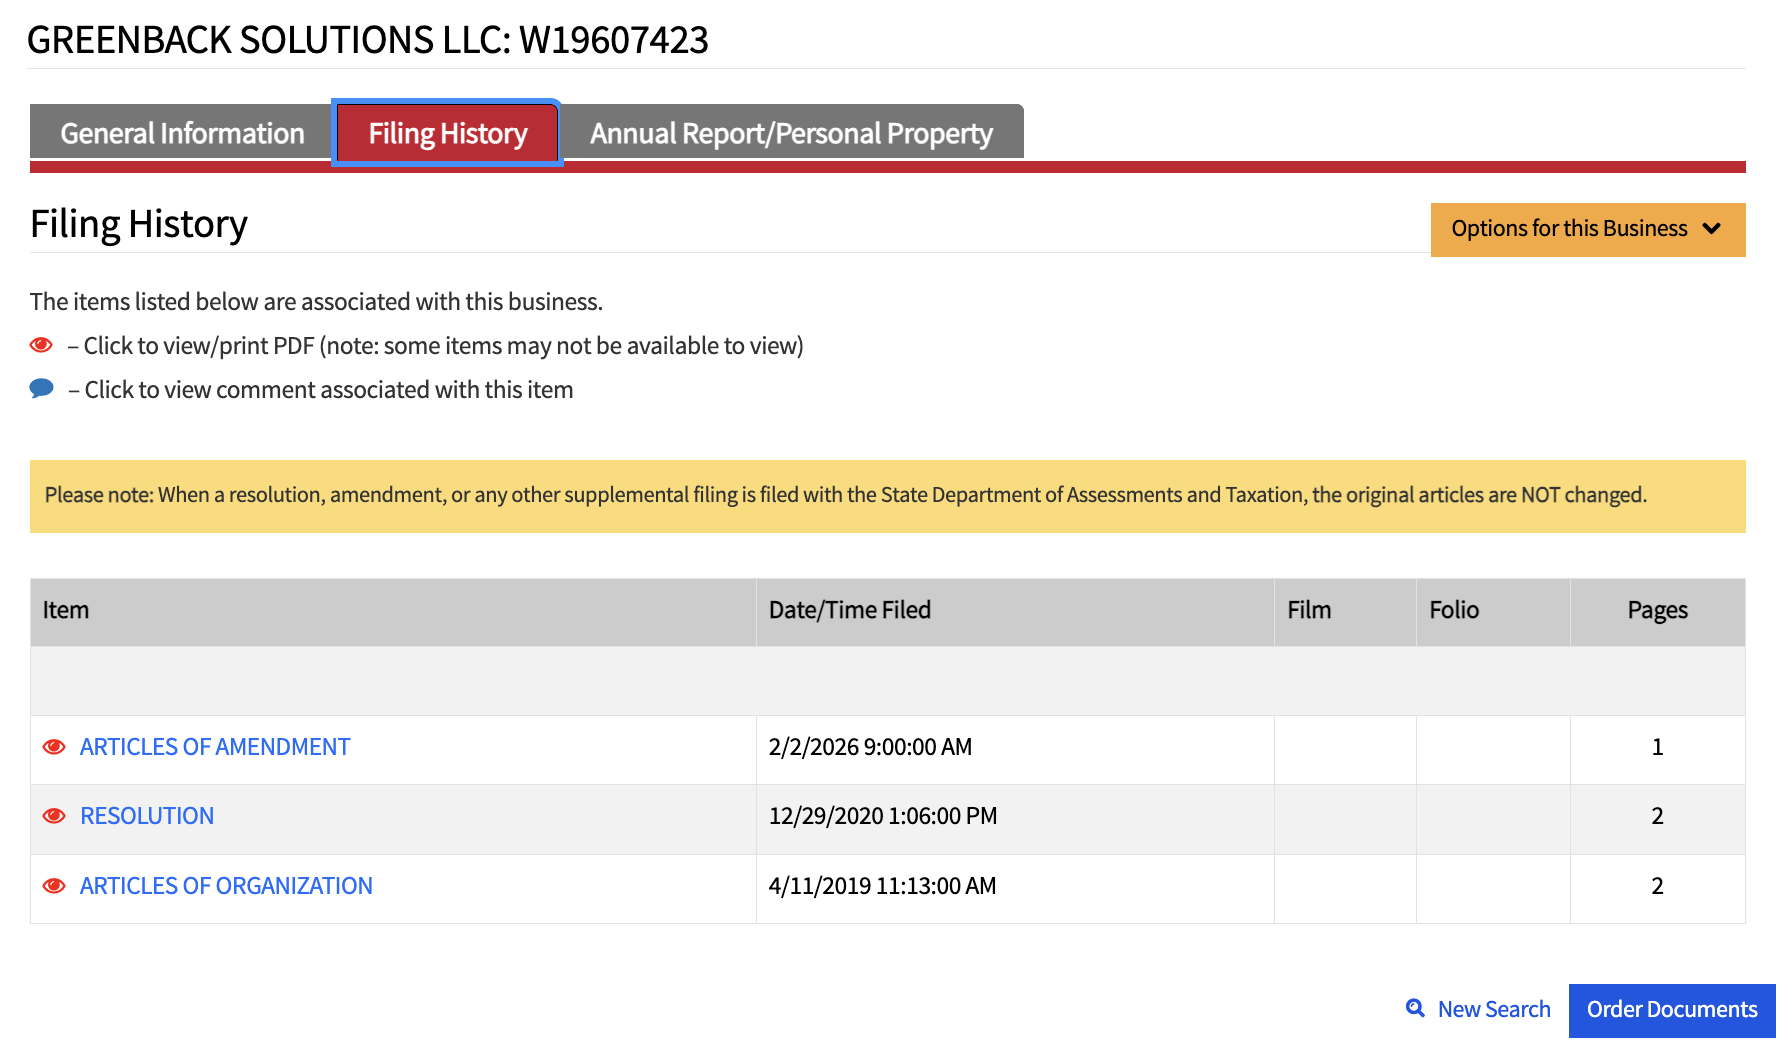Select the date 12/29/2020 1:06:00 PM
1786x1050 pixels.
coord(883,816)
